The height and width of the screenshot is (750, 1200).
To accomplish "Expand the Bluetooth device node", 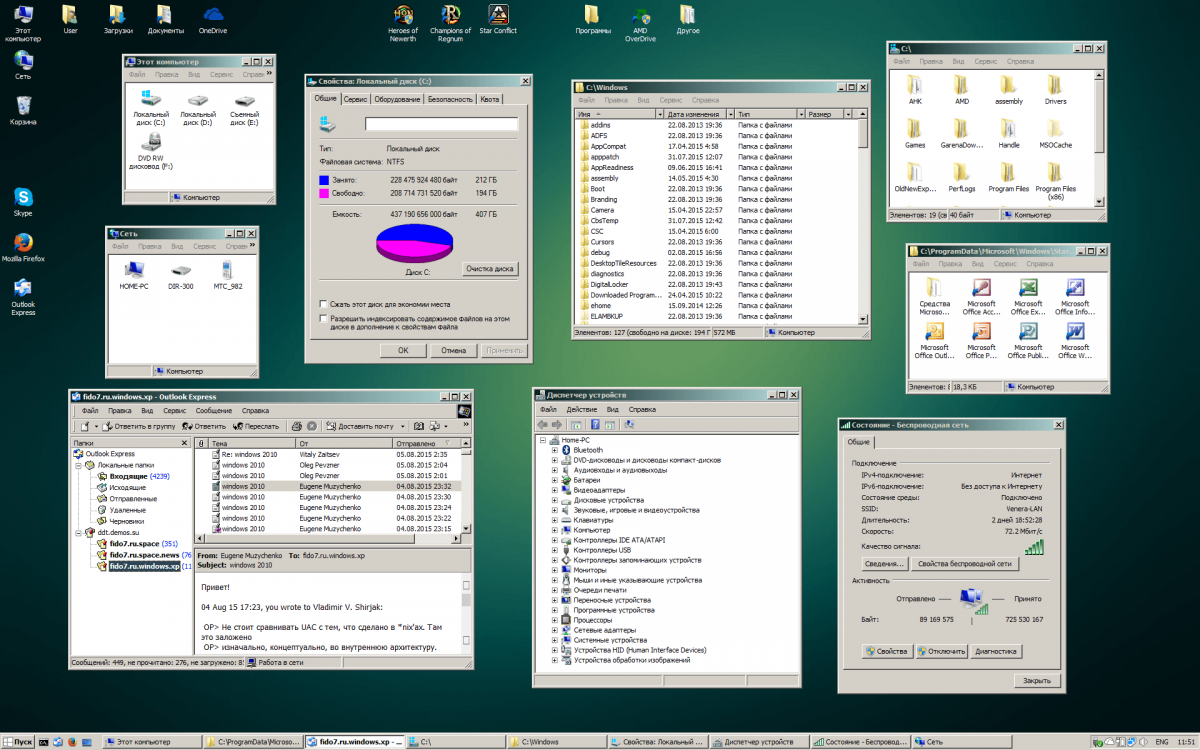I will (554, 450).
